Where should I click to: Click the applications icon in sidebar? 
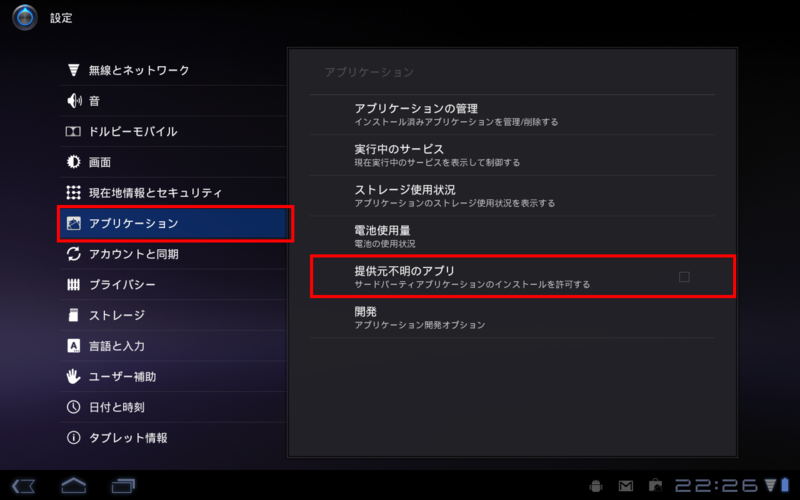pyautogui.click(x=73, y=223)
